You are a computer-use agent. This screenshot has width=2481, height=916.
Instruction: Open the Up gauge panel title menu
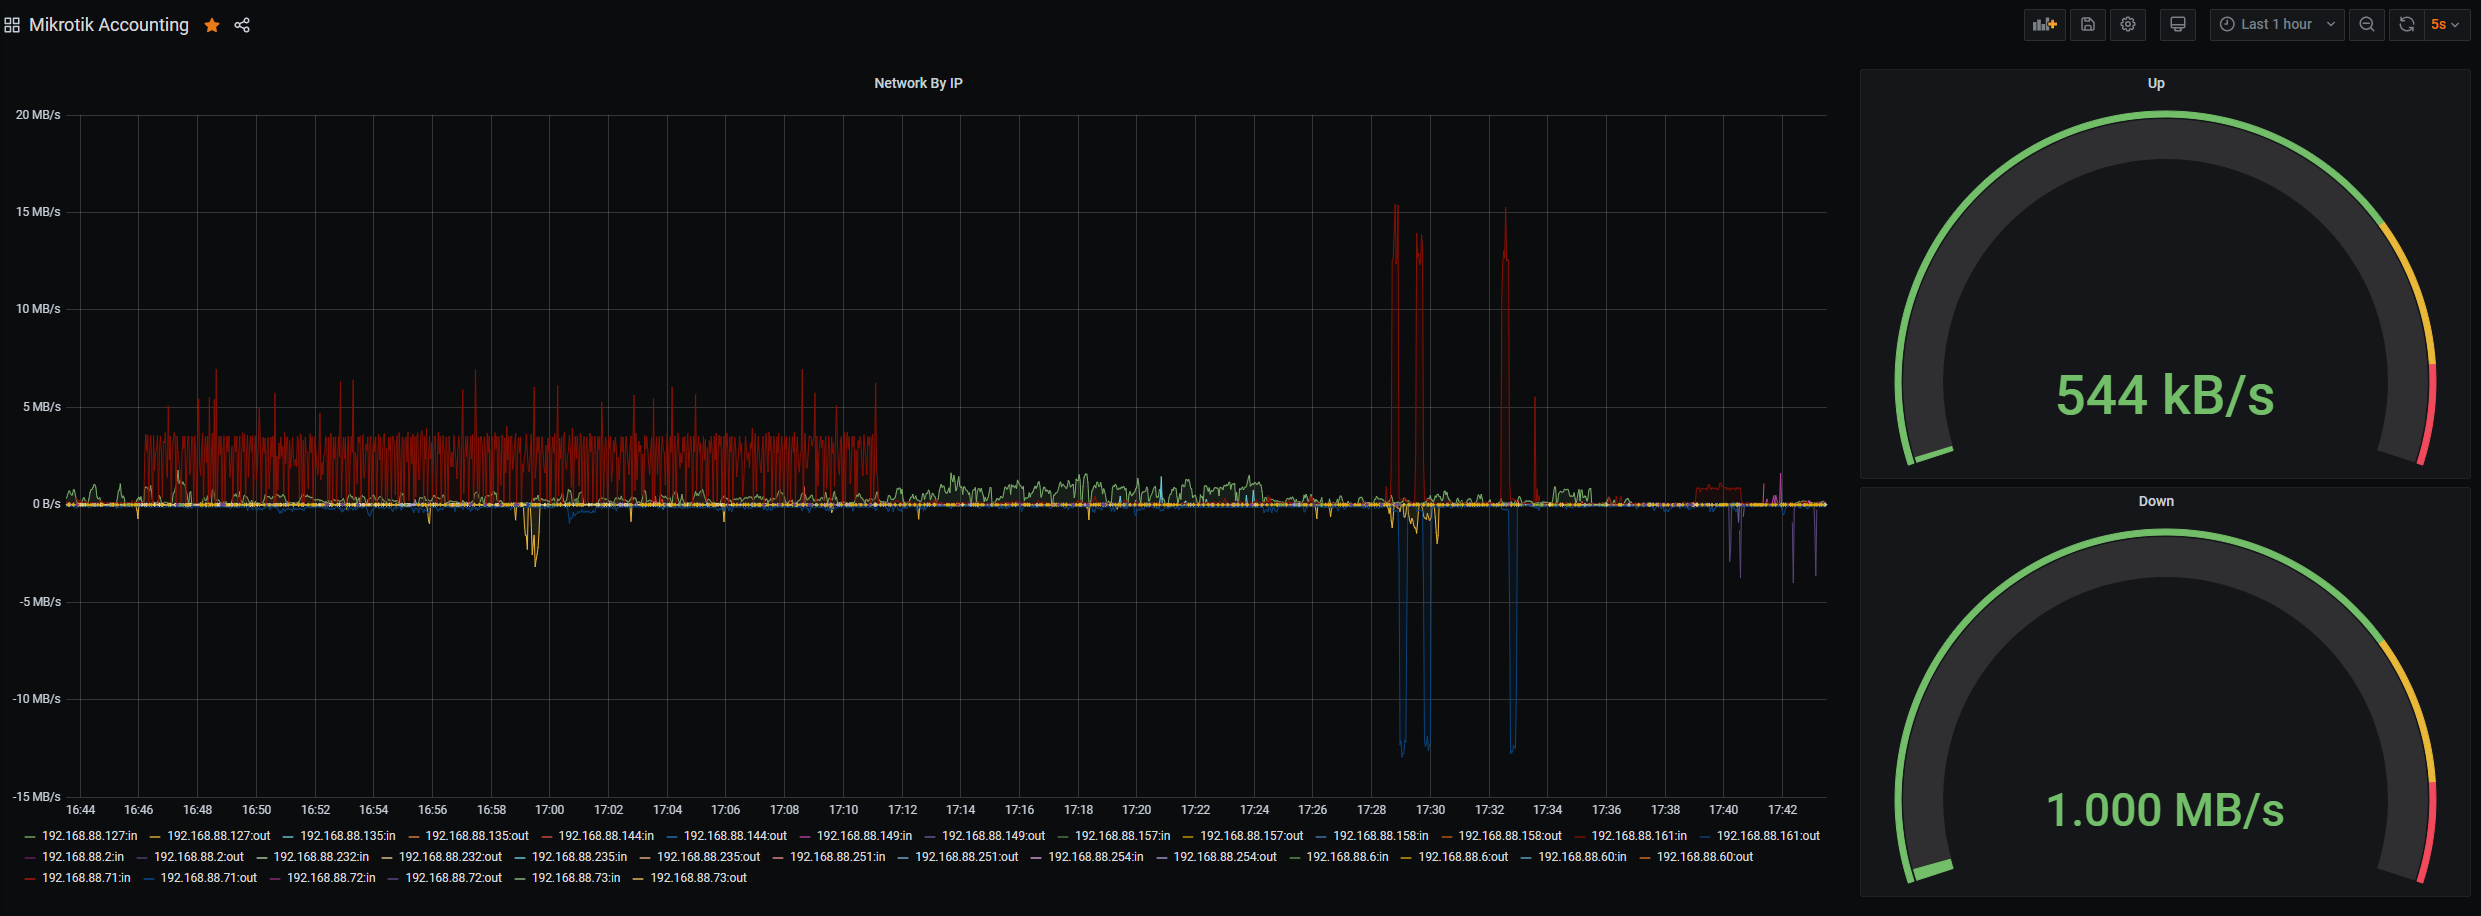(2156, 83)
